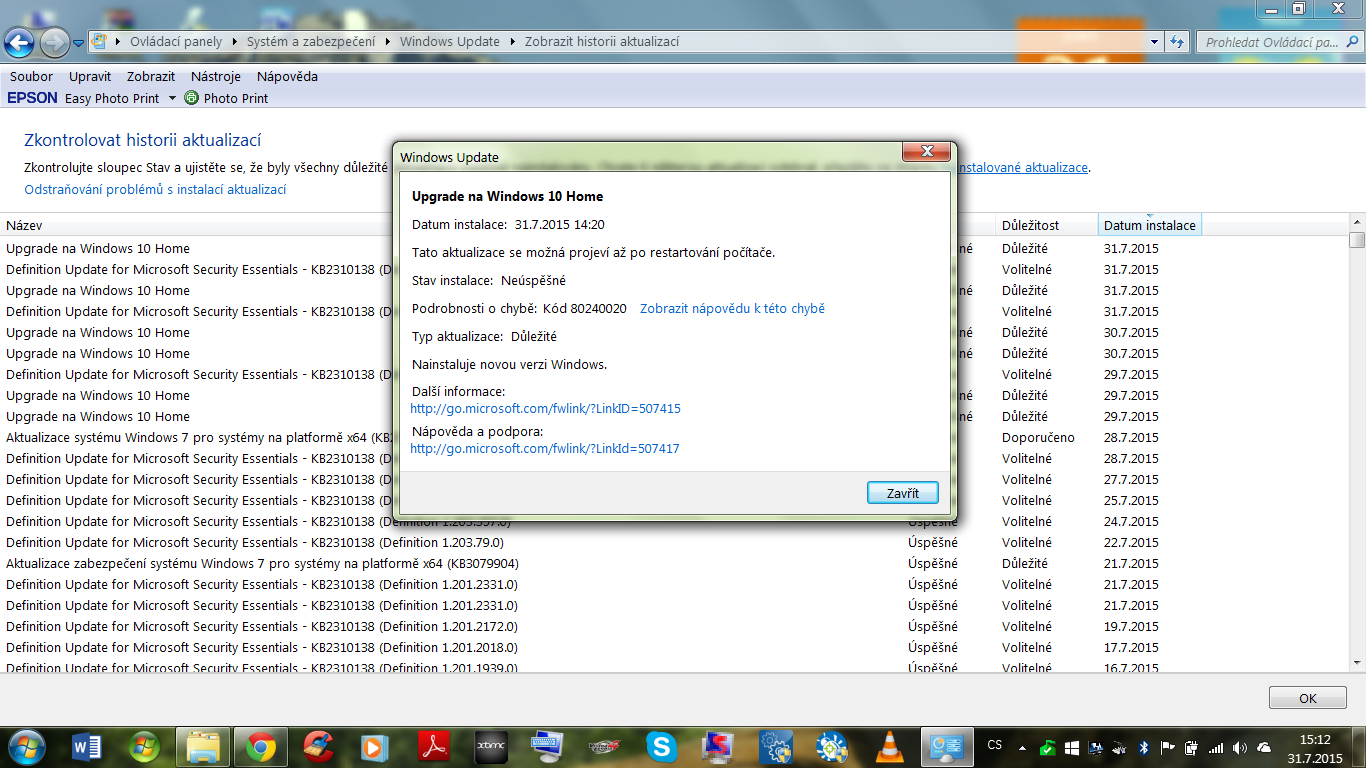Go back with the blue Back arrow
This screenshot has width=1366, height=768.
point(21,42)
